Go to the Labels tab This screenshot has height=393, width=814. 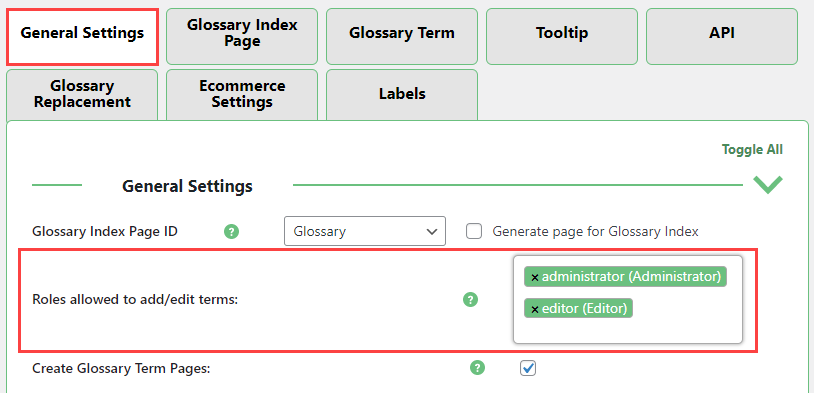pos(402,94)
